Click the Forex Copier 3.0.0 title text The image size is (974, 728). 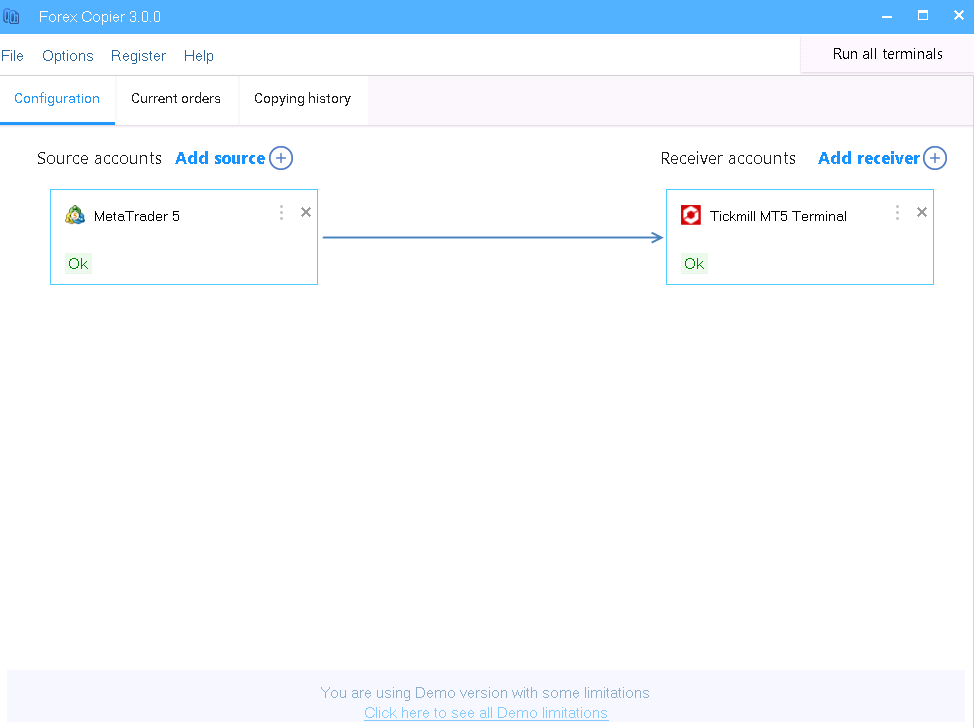(99, 17)
